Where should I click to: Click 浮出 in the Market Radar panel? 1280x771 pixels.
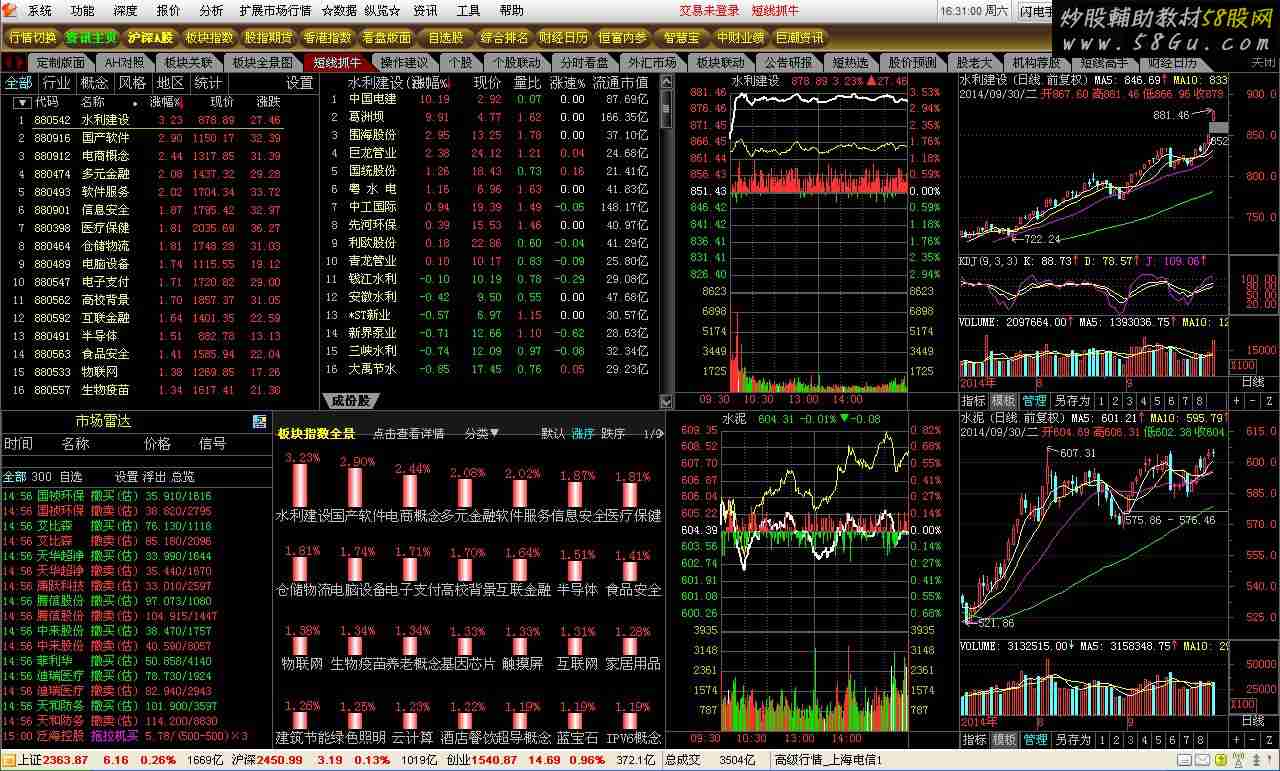[154, 477]
